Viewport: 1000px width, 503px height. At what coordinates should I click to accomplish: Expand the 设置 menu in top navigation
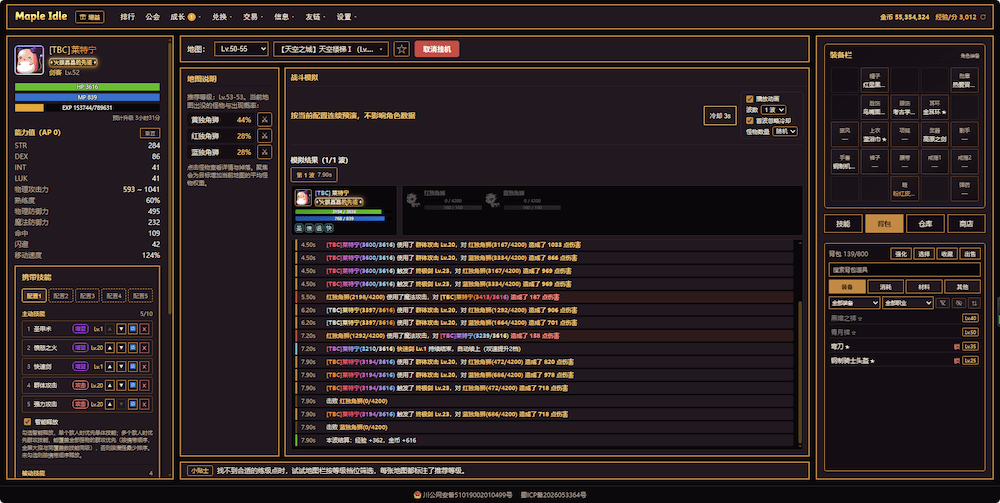[x=347, y=17]
